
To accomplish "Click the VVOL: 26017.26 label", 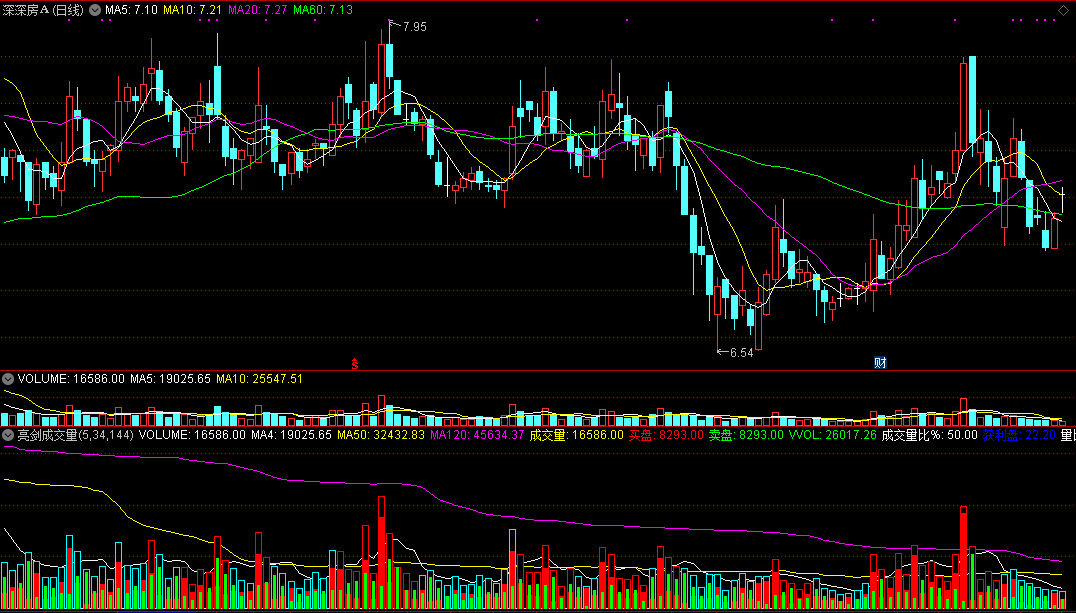I will pos(832,435).
